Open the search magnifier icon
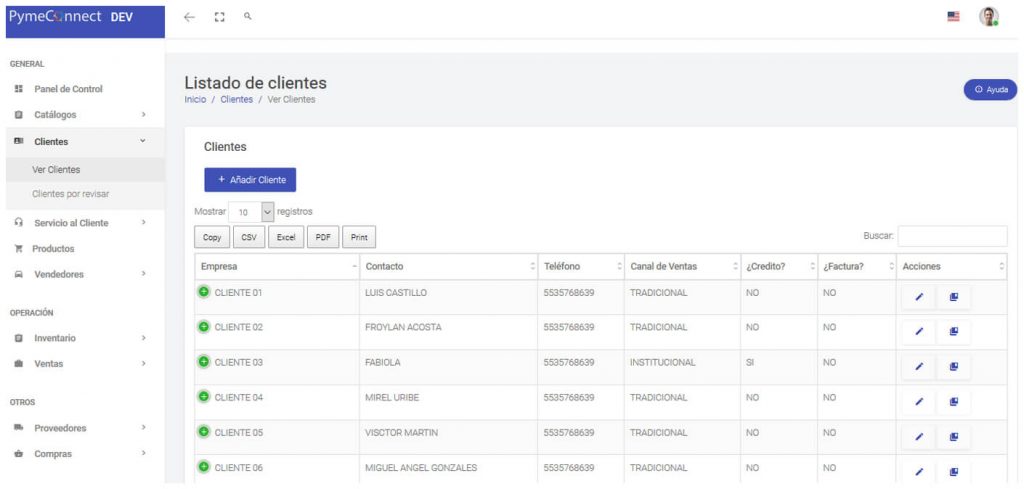The width and height of the screenshot is (1024, 489). click(x=248, y=16)
